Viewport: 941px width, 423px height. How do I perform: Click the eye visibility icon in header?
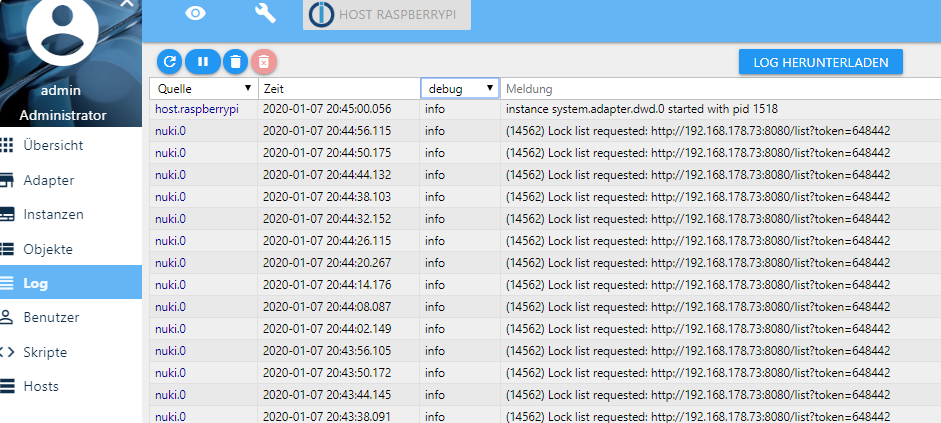tap(195, 13)
